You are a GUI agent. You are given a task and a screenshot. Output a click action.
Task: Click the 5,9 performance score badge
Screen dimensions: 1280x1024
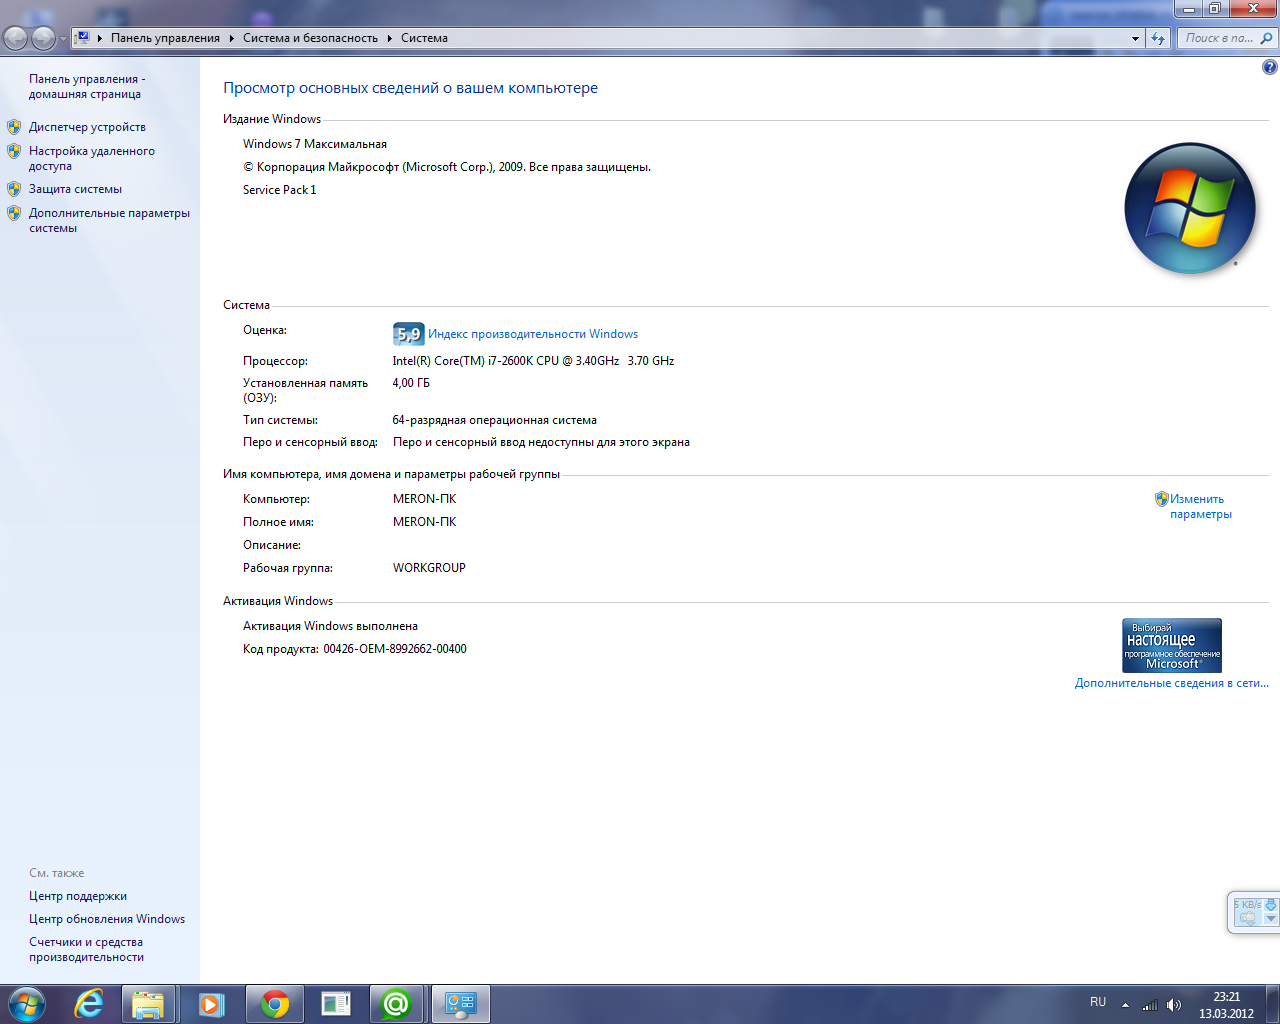408,334
